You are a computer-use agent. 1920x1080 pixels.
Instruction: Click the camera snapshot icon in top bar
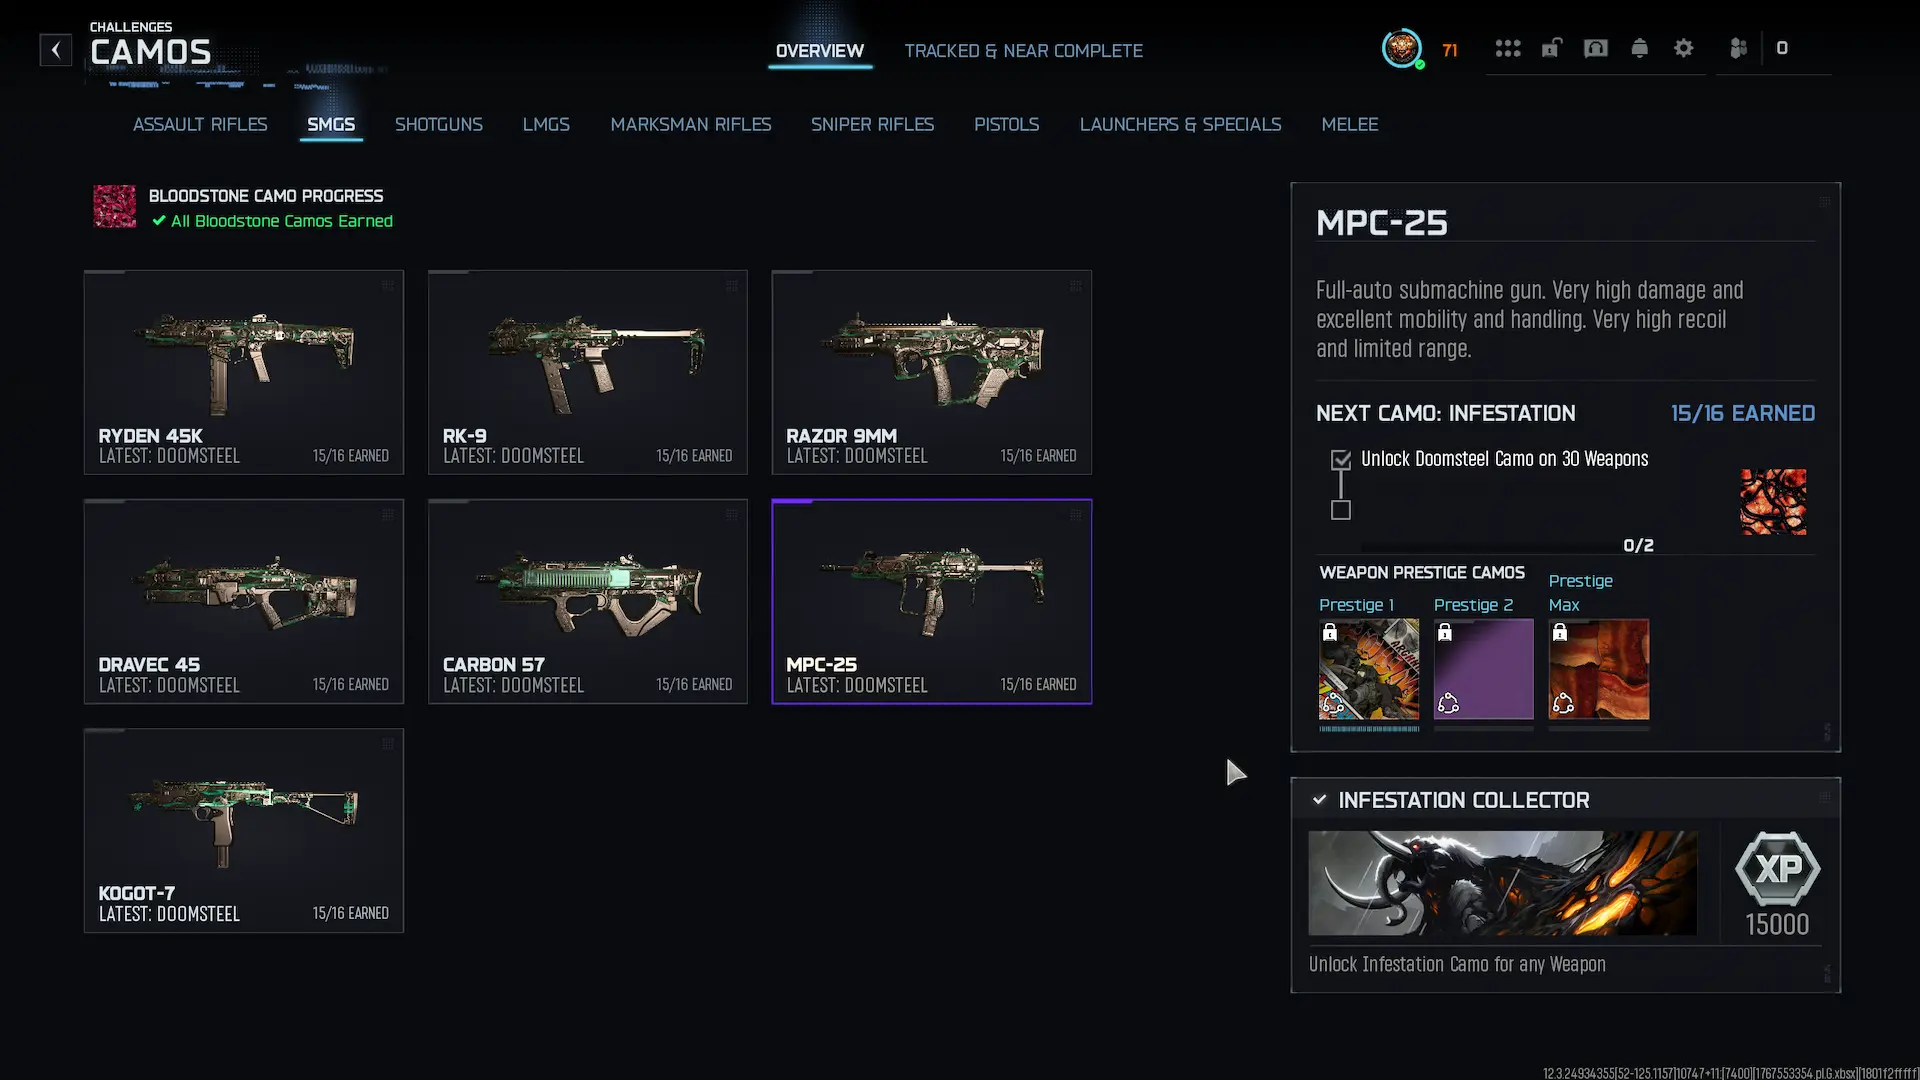pyautogui.click(x=1596, y=48)
